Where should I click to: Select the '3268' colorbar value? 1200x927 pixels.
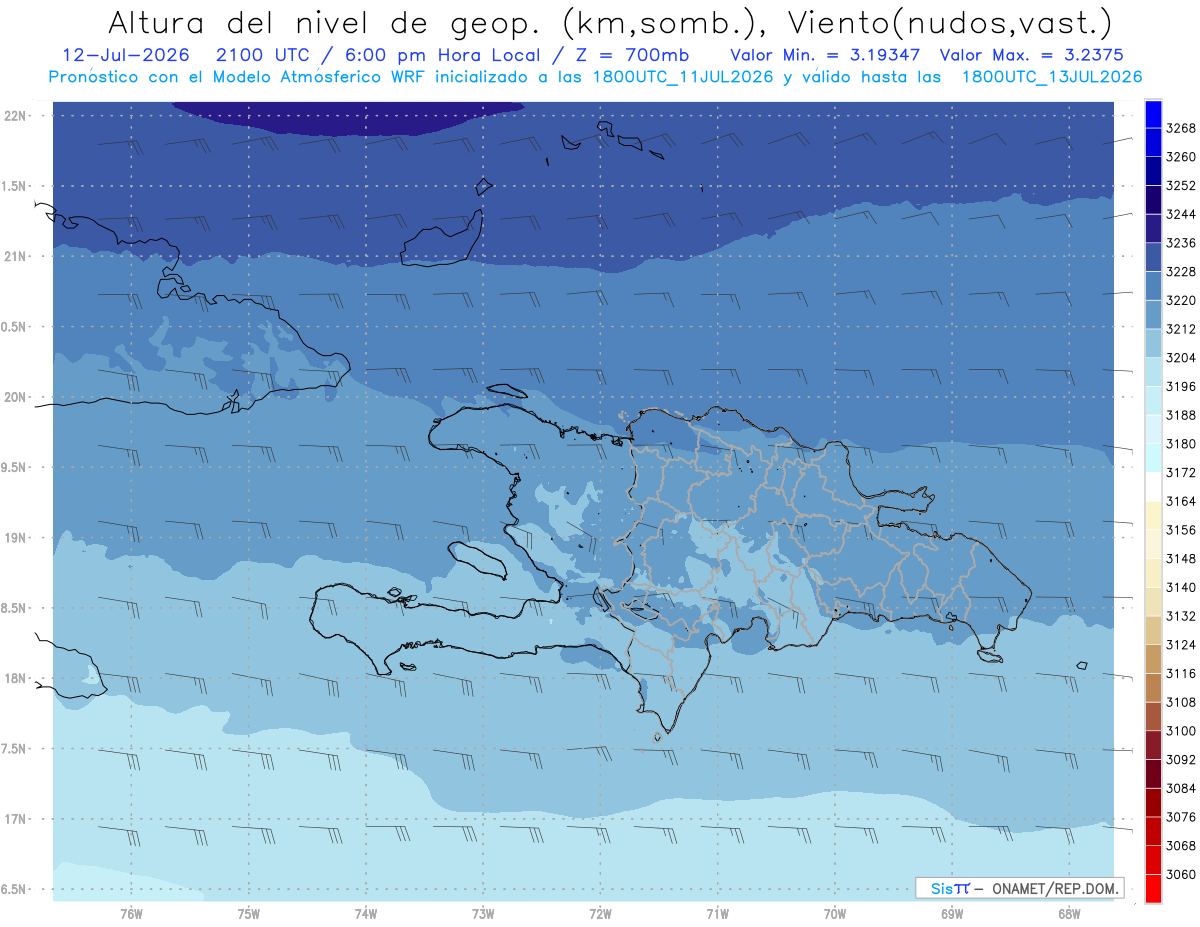pos(1181,128)
